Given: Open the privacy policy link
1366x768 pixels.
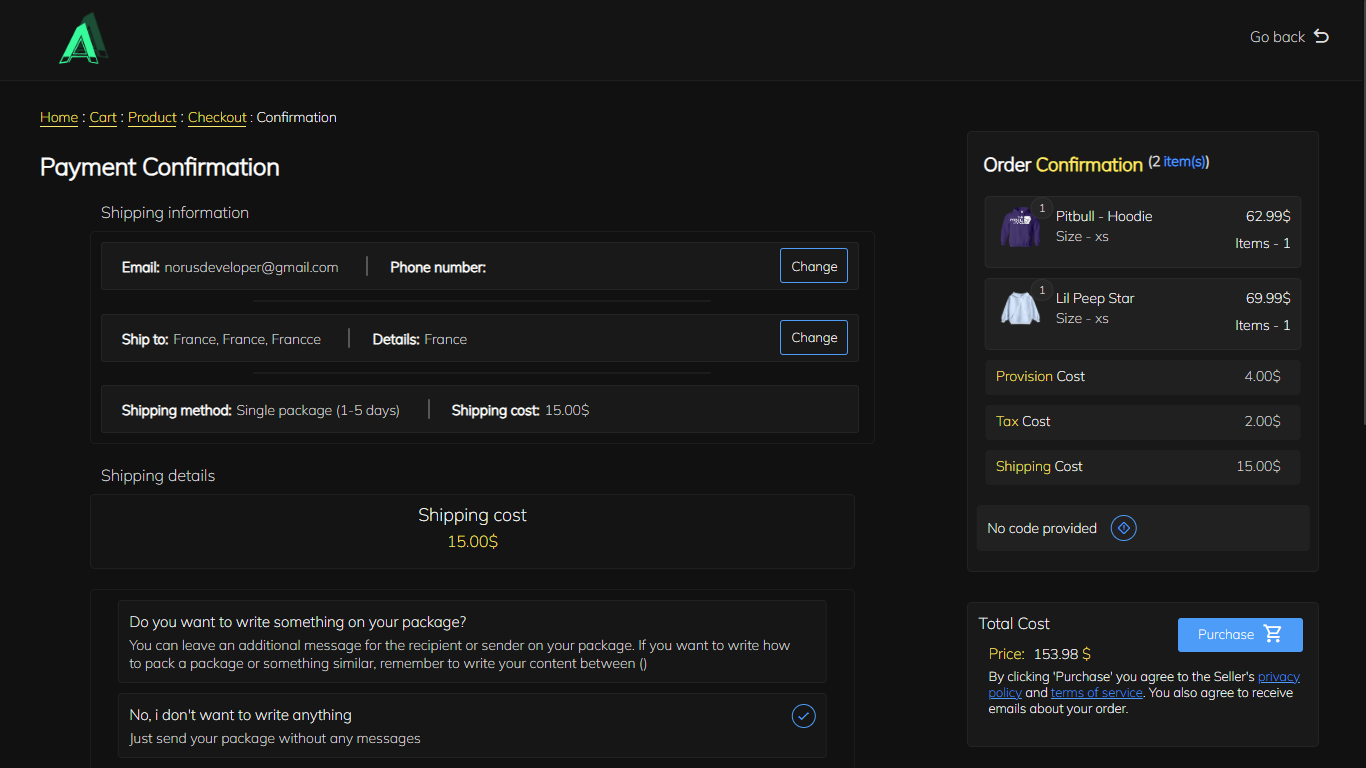Looking at the screenshot, I should point(1278,677).
